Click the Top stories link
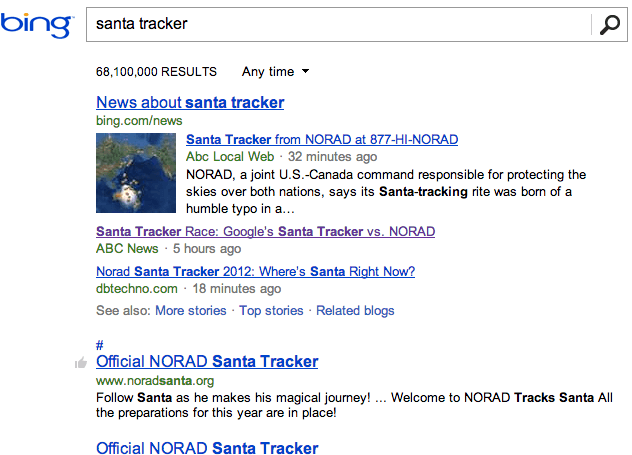This screenshot has width=632, height=455. (x=271, y=310)
